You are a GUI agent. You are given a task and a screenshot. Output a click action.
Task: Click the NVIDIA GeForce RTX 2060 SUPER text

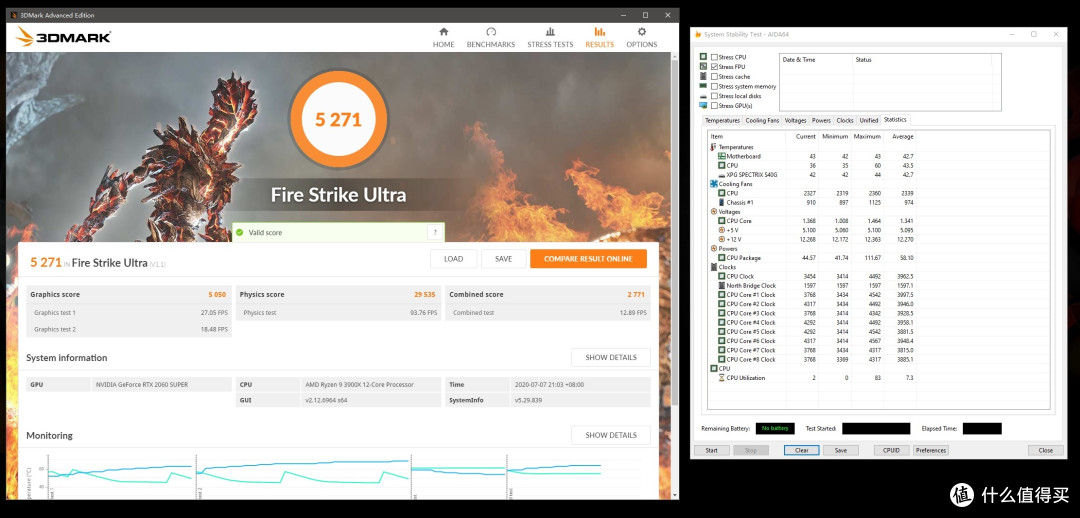pyautogui.click(x=141, y=384)
